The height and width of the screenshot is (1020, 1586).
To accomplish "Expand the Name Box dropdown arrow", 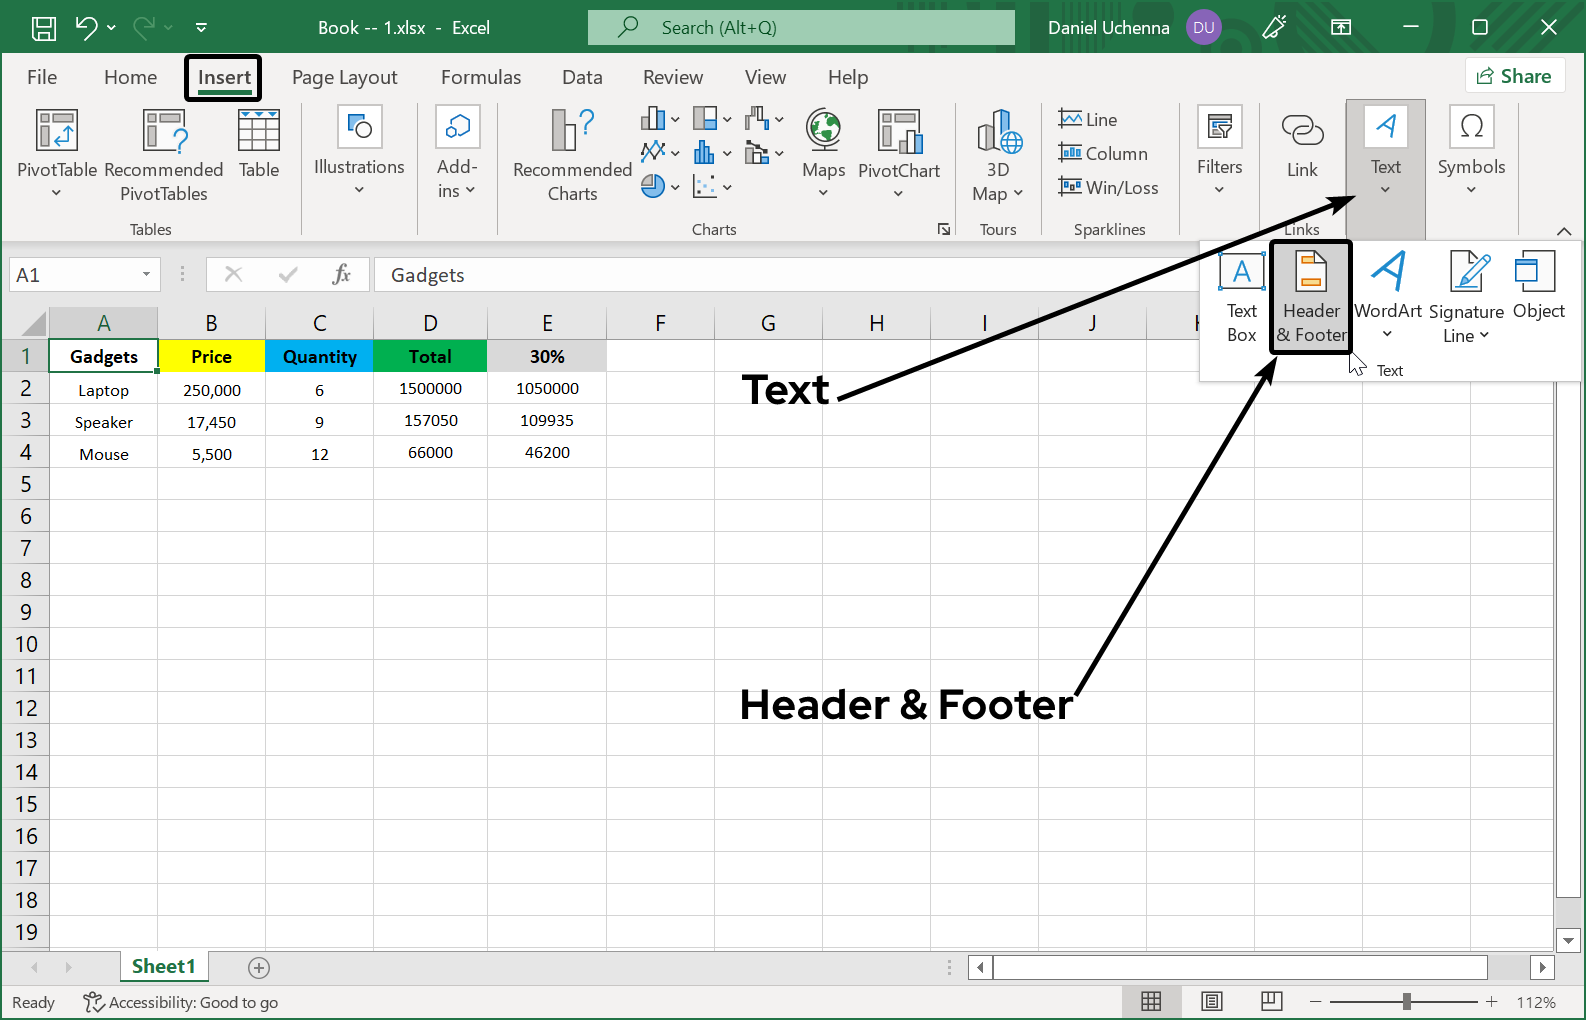I will click(x=146, y=275).
